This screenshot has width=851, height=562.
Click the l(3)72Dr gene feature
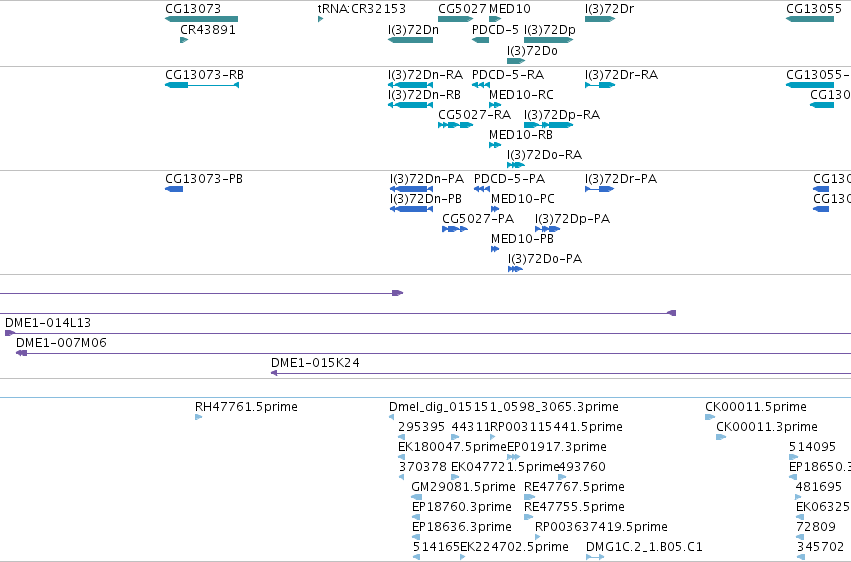(600, 19)
